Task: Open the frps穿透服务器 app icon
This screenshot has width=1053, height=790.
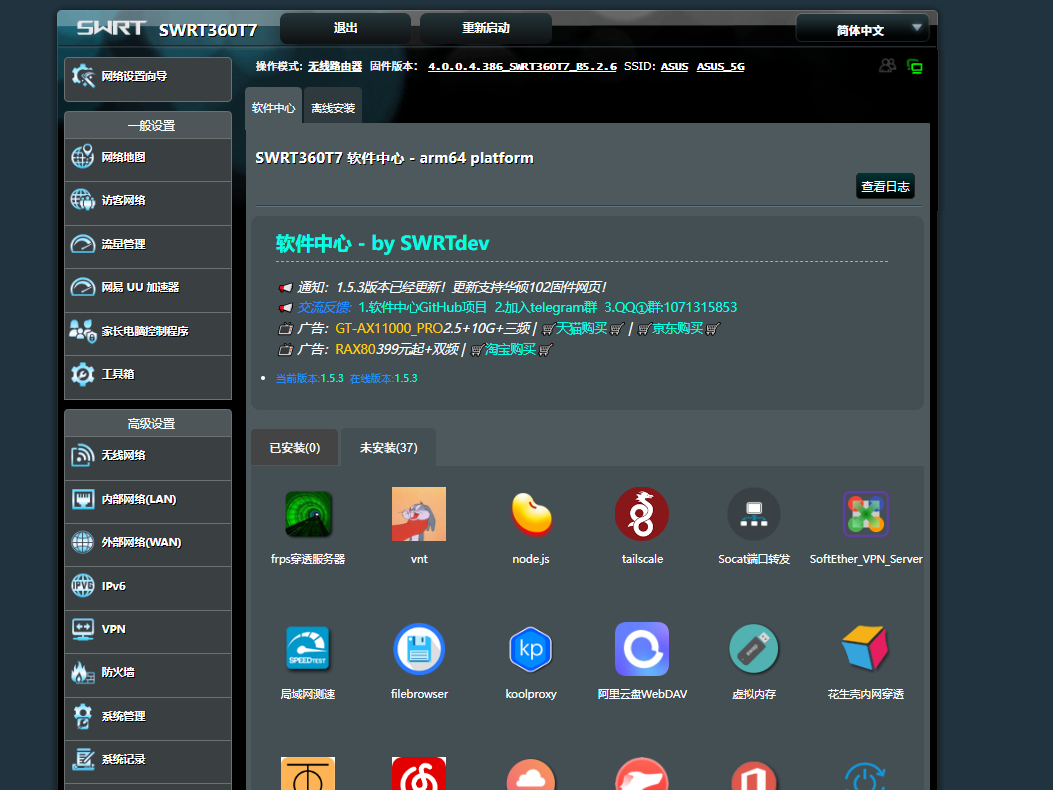Action: (x=308, y=515)
